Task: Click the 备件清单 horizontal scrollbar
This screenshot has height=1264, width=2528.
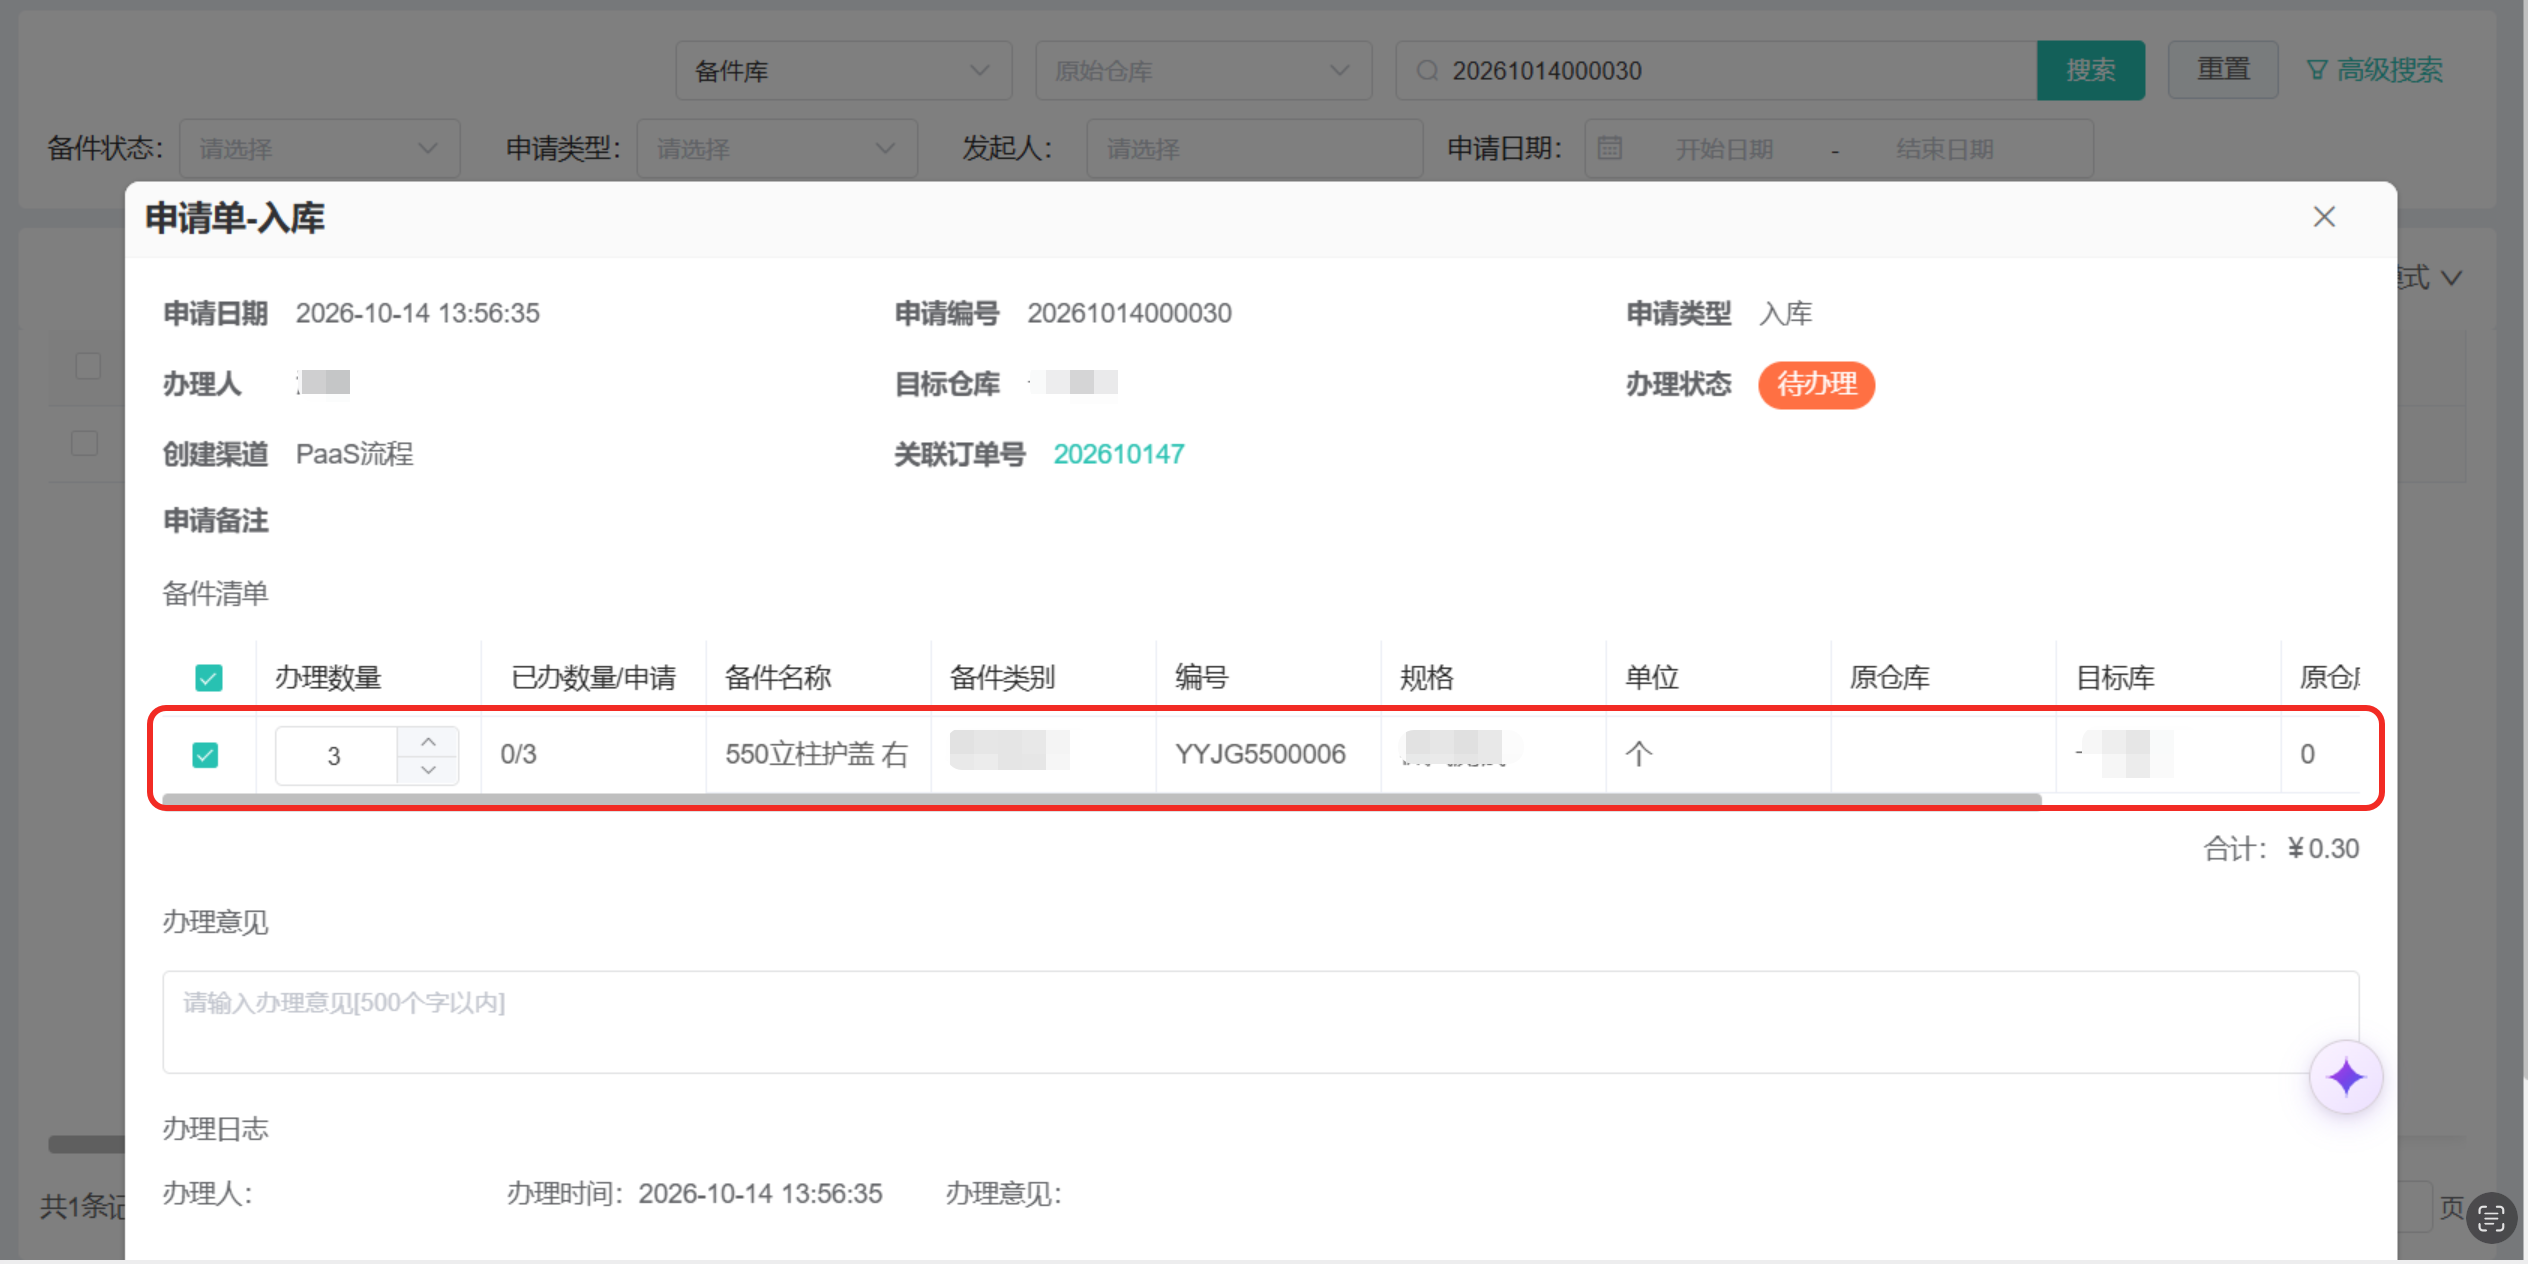Action: click(x=1101, y=799)
